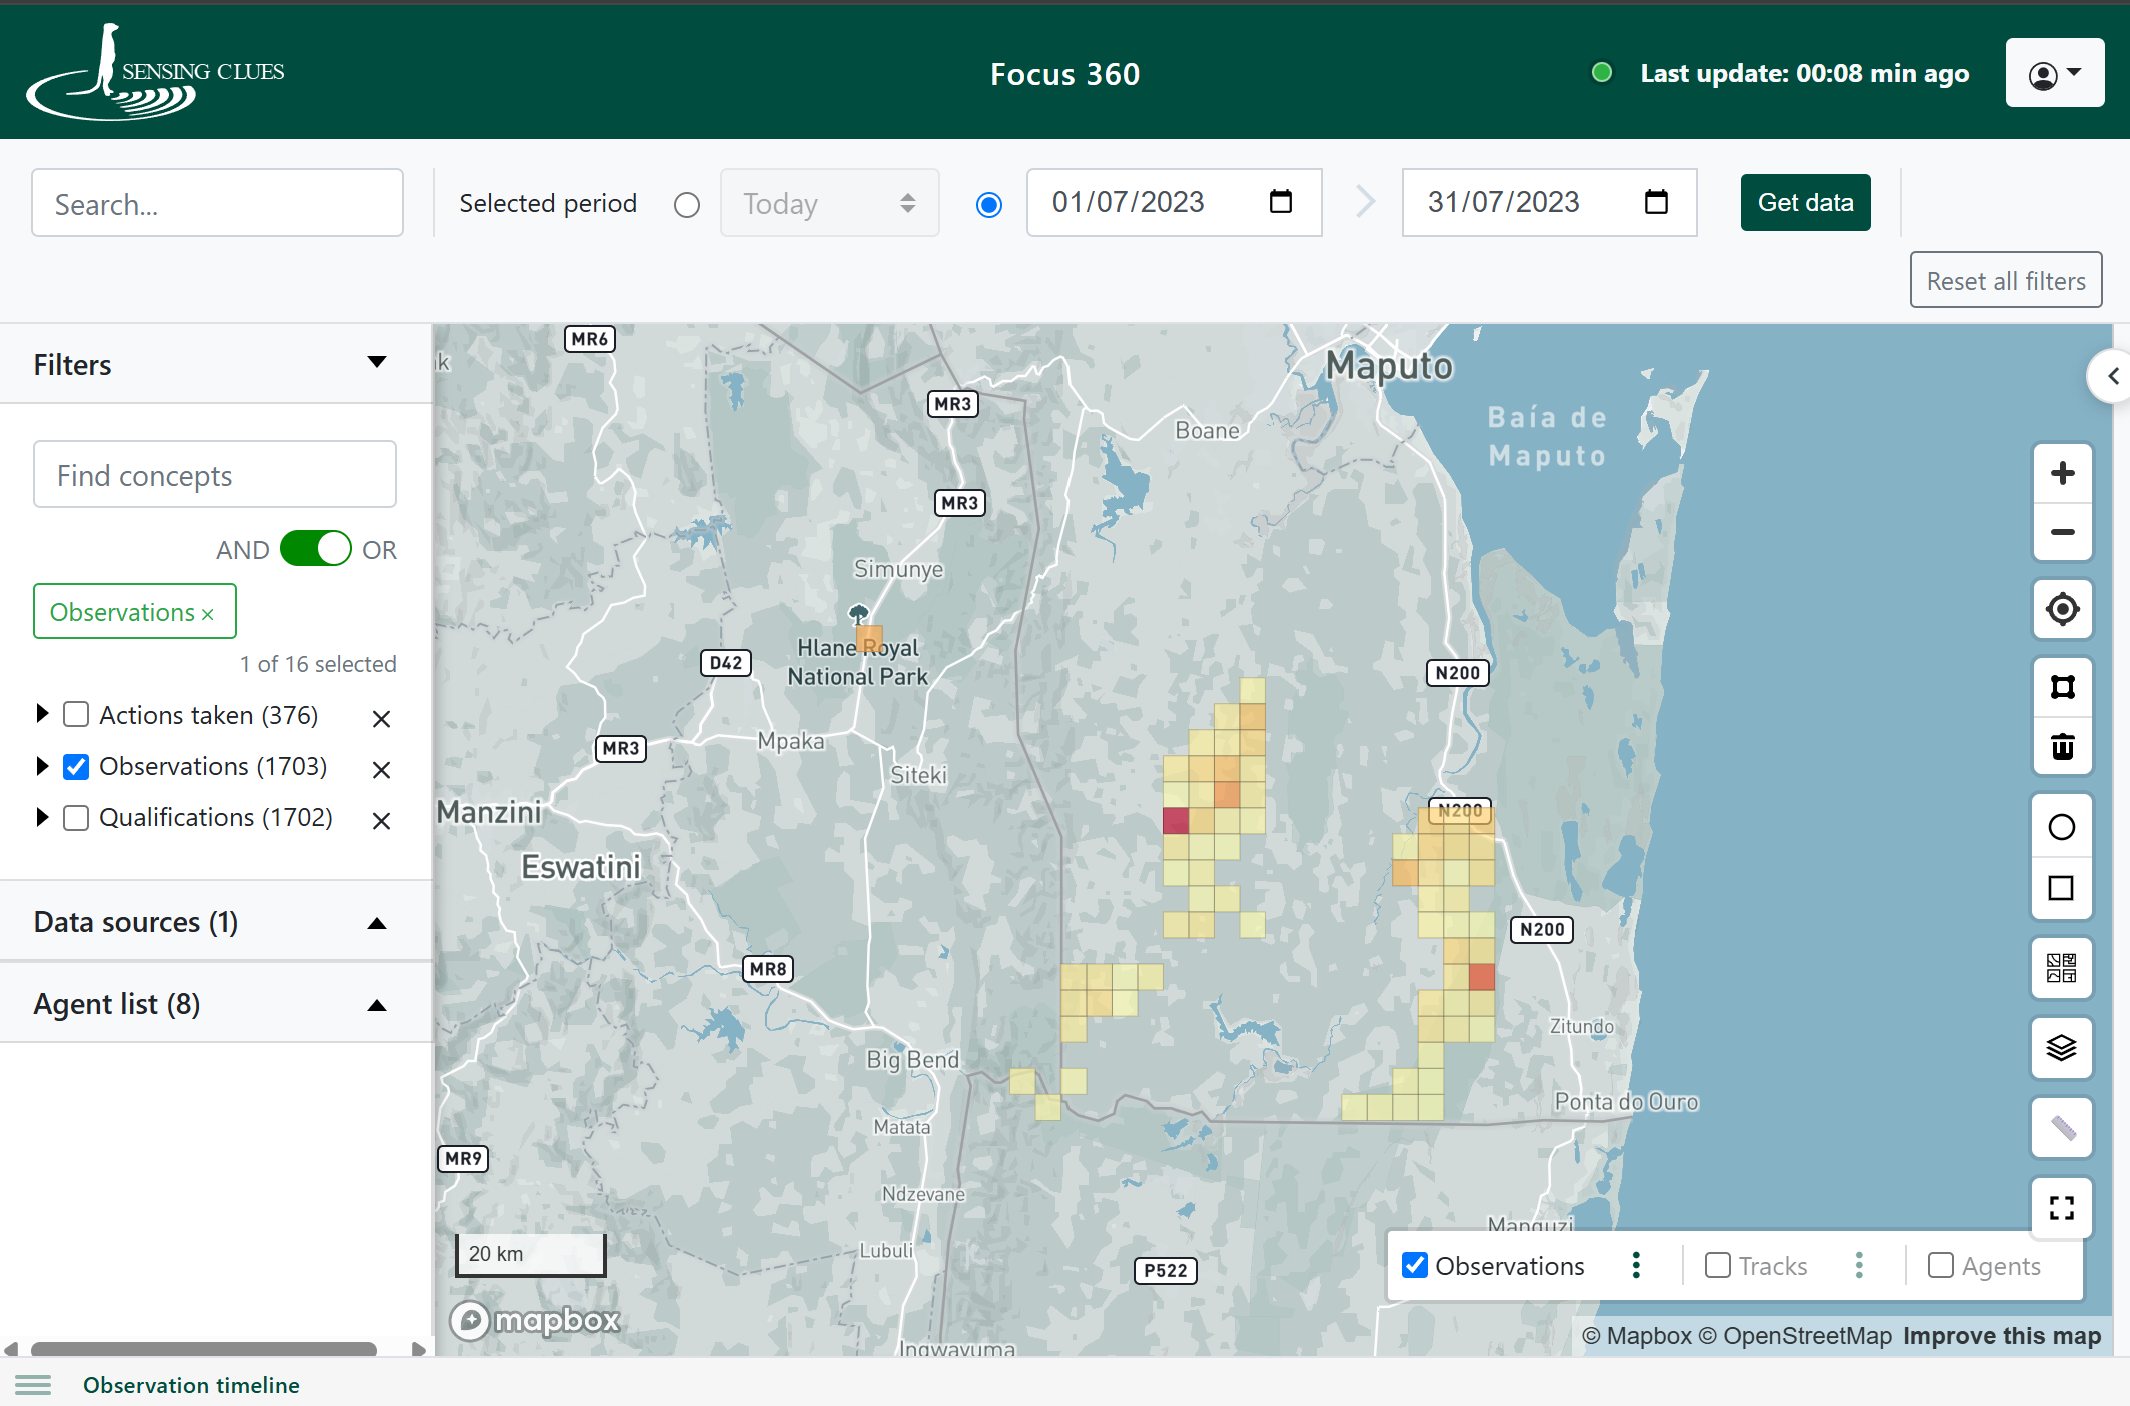Click the OpenStreetMap attribution link
This screenshot has width=2130, height=1406.
tap(1795, 1336)
